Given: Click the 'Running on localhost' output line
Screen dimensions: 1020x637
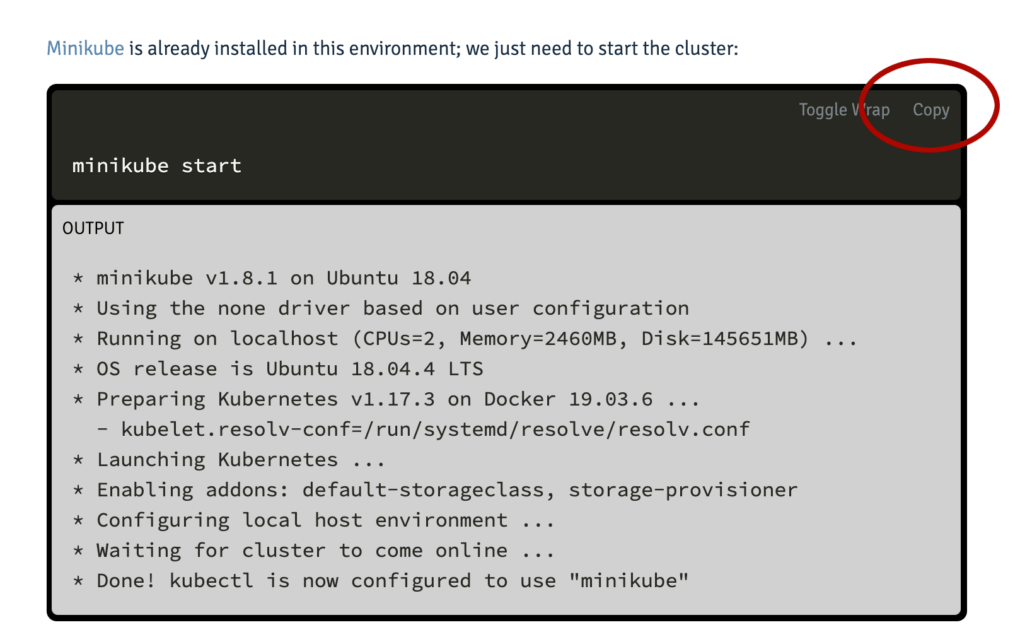Looking at the screenshot, I should tap(465, 338).
